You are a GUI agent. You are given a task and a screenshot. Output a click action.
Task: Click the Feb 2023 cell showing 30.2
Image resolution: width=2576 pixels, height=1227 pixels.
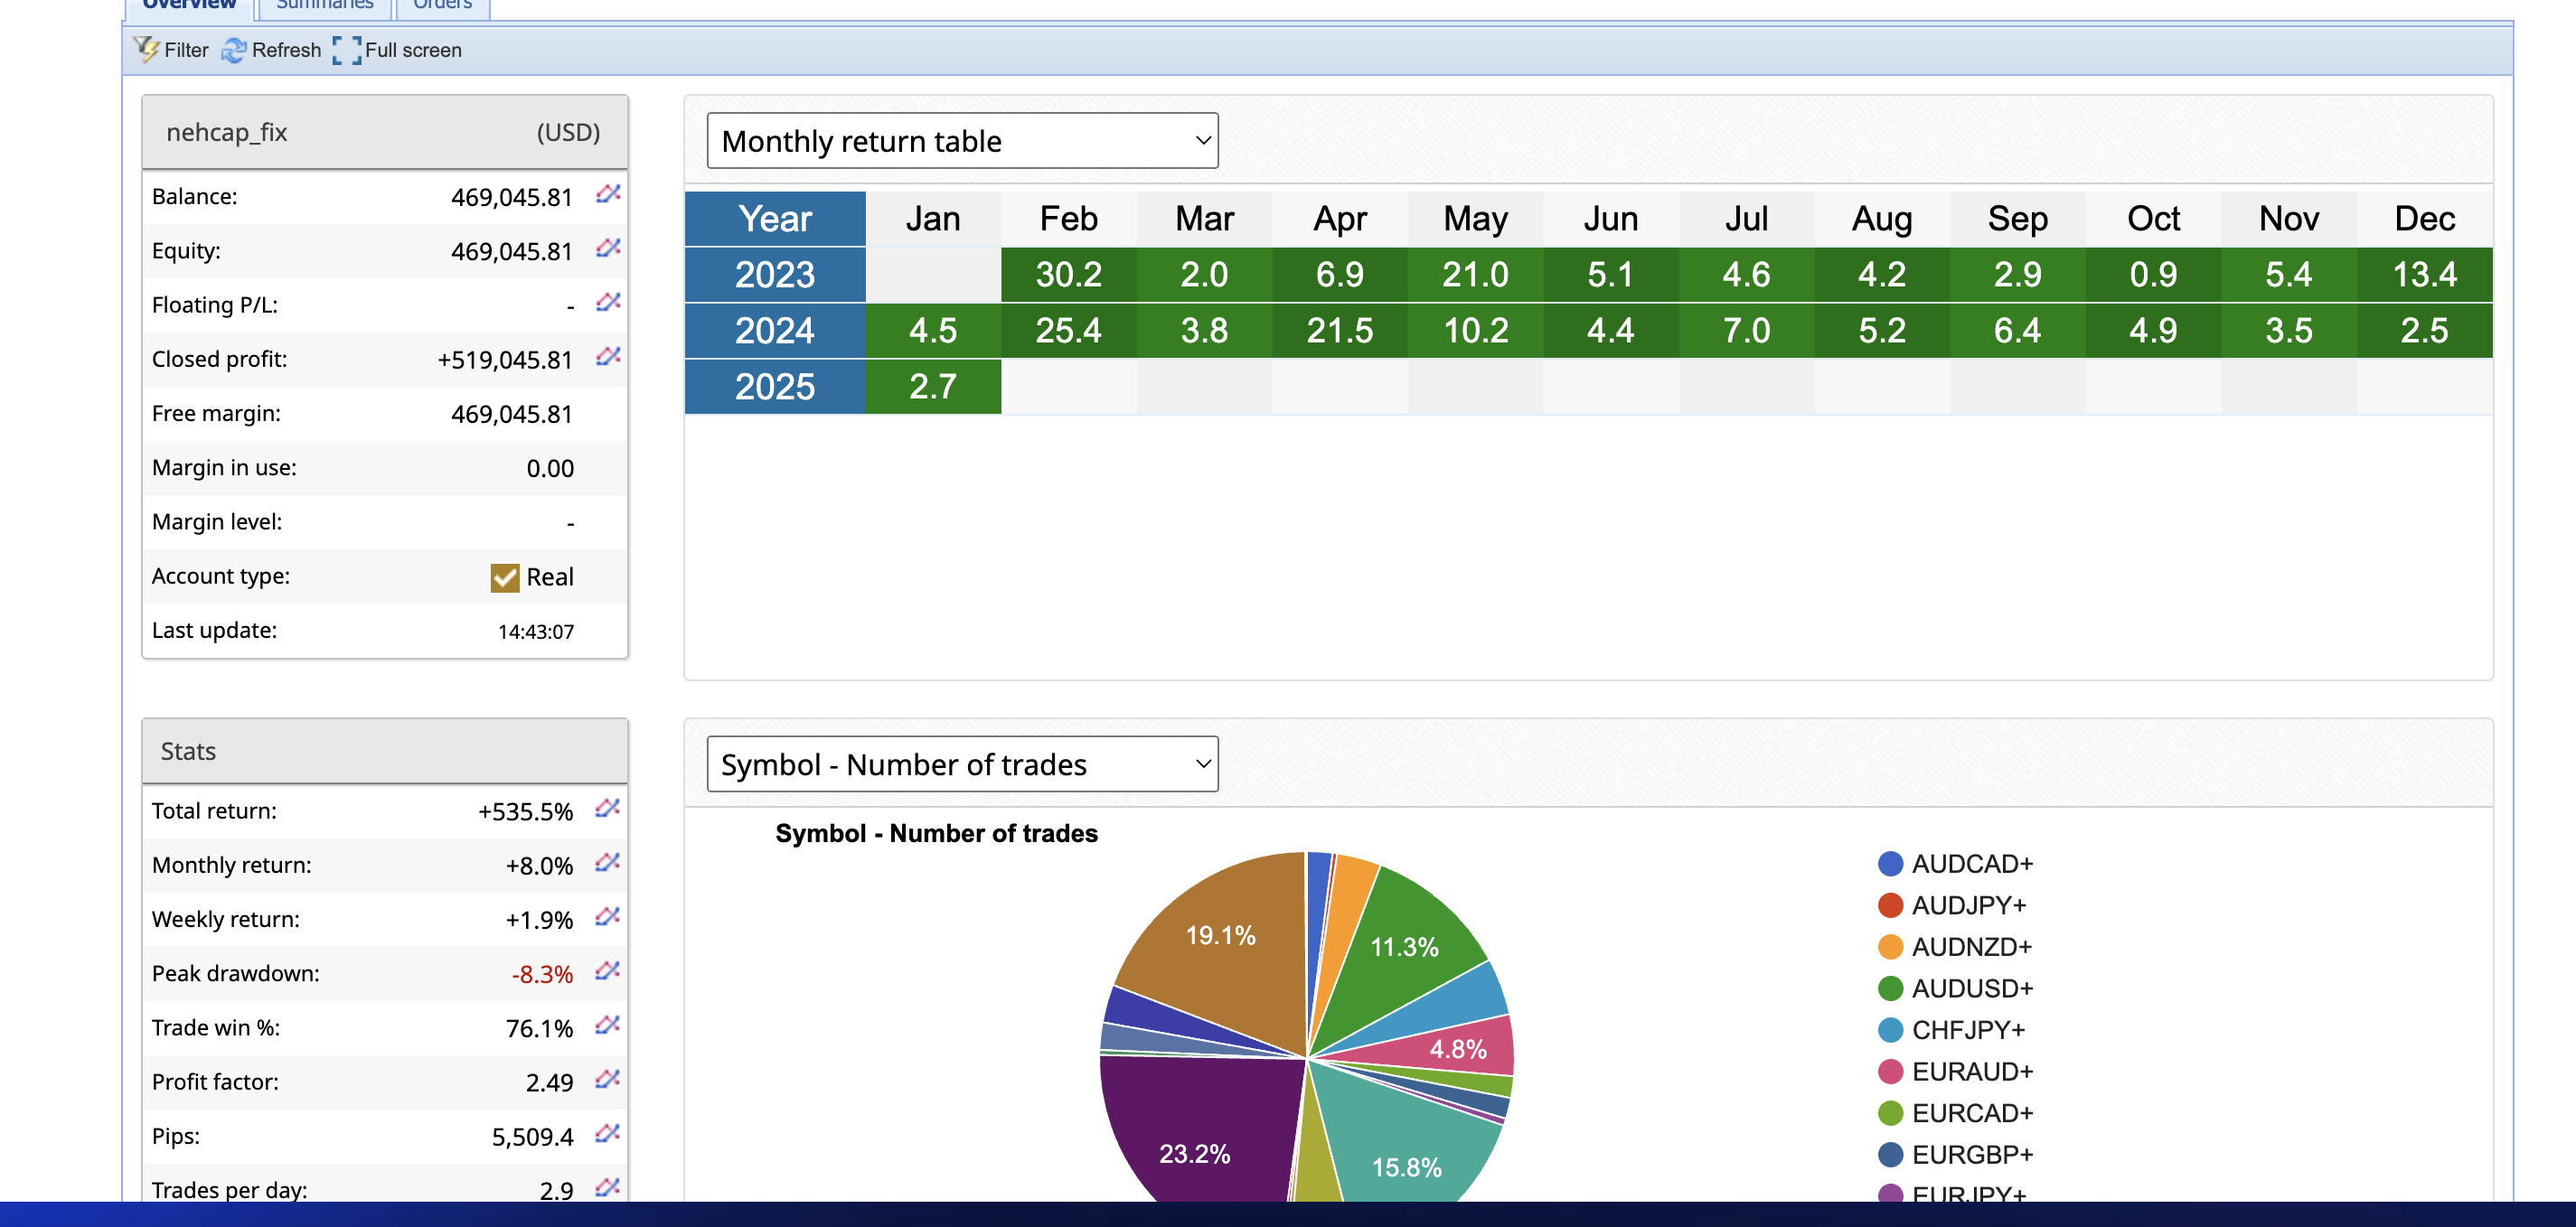[1068, 275]
